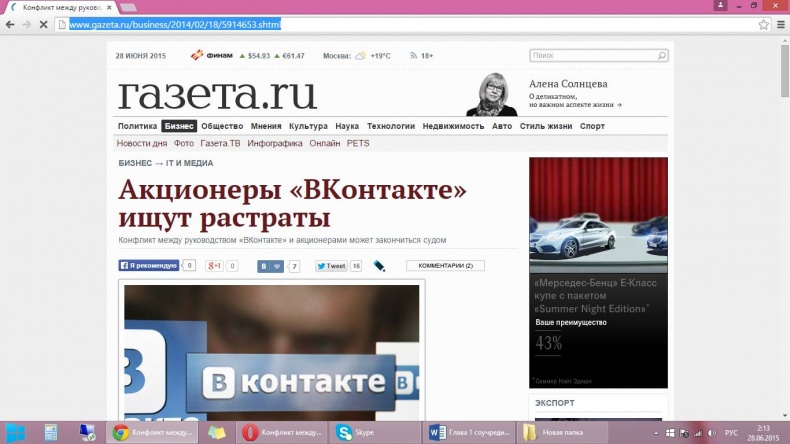Open the computer network taskbar icon

tap(87, 432)
